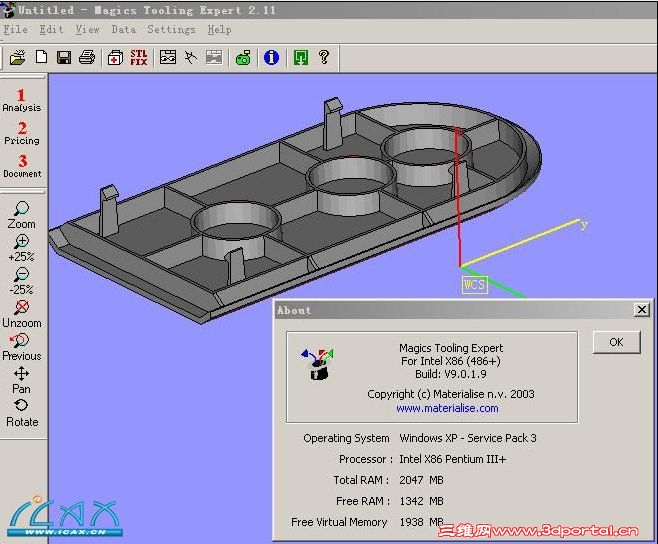This screenshot has width=658, height=544.
Task: Launch the STL FIX tool
Action: pyautogui.click(x=138, y=58)
